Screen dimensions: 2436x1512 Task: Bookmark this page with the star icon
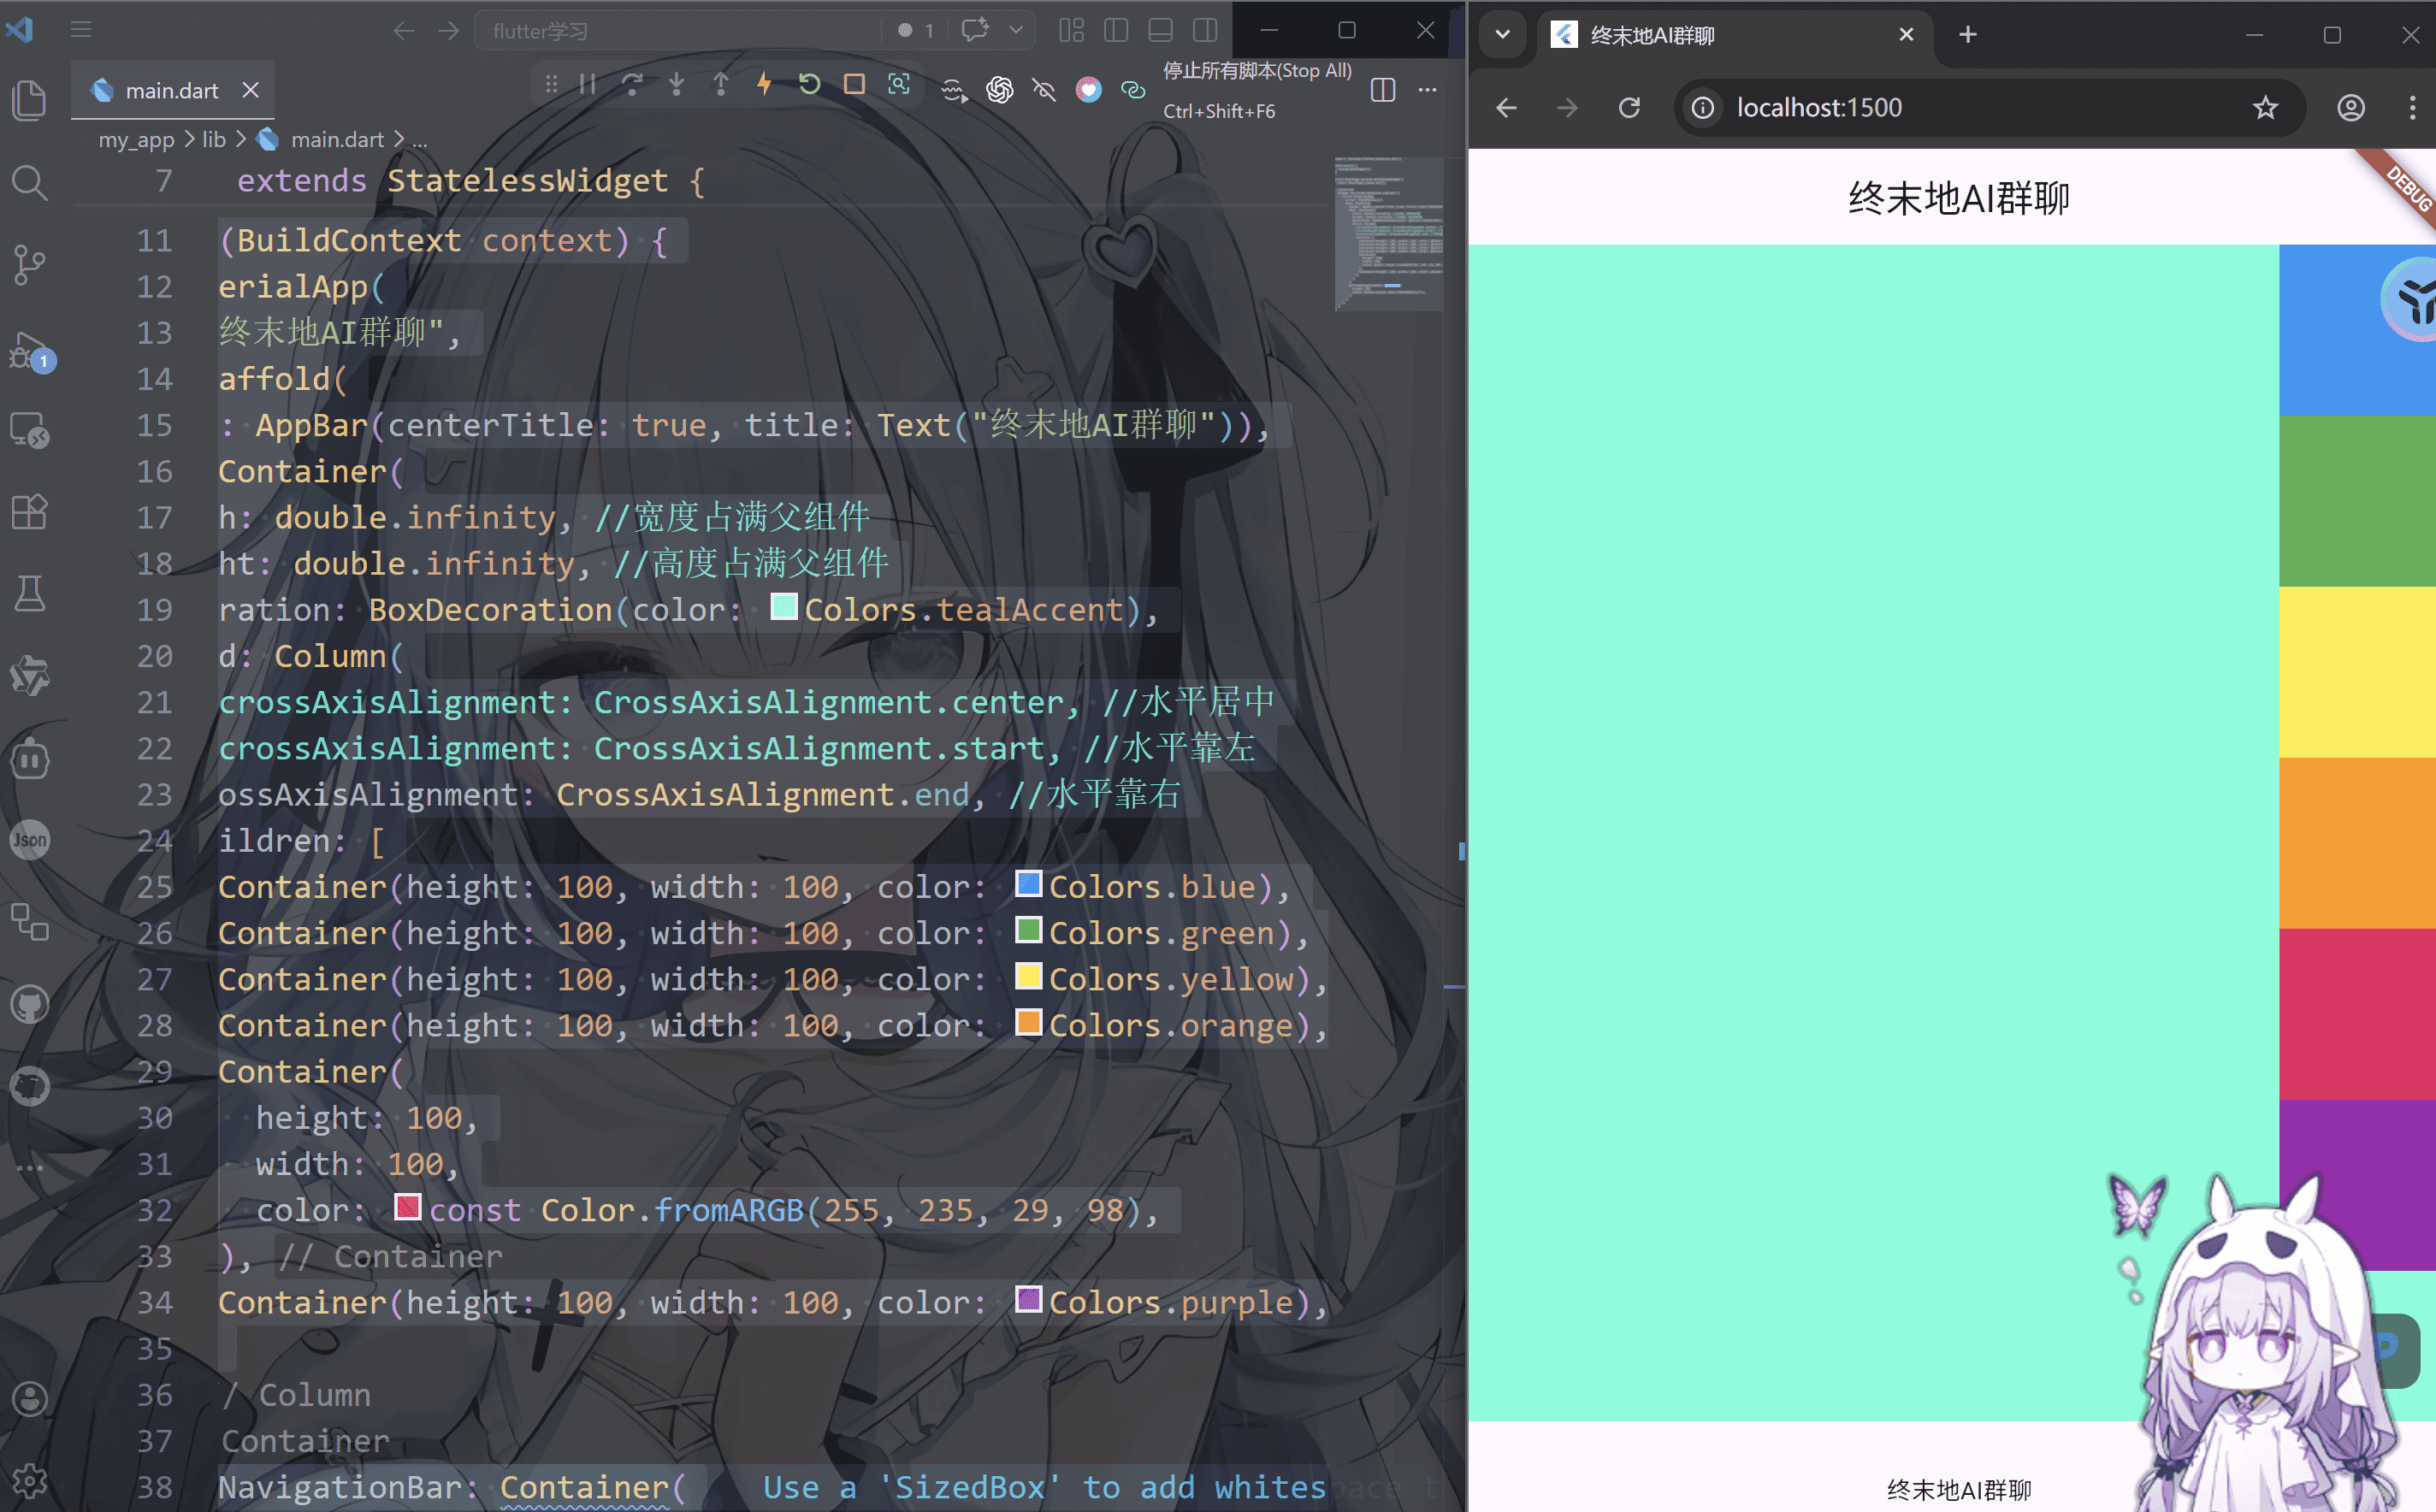tap(2265, 108)
